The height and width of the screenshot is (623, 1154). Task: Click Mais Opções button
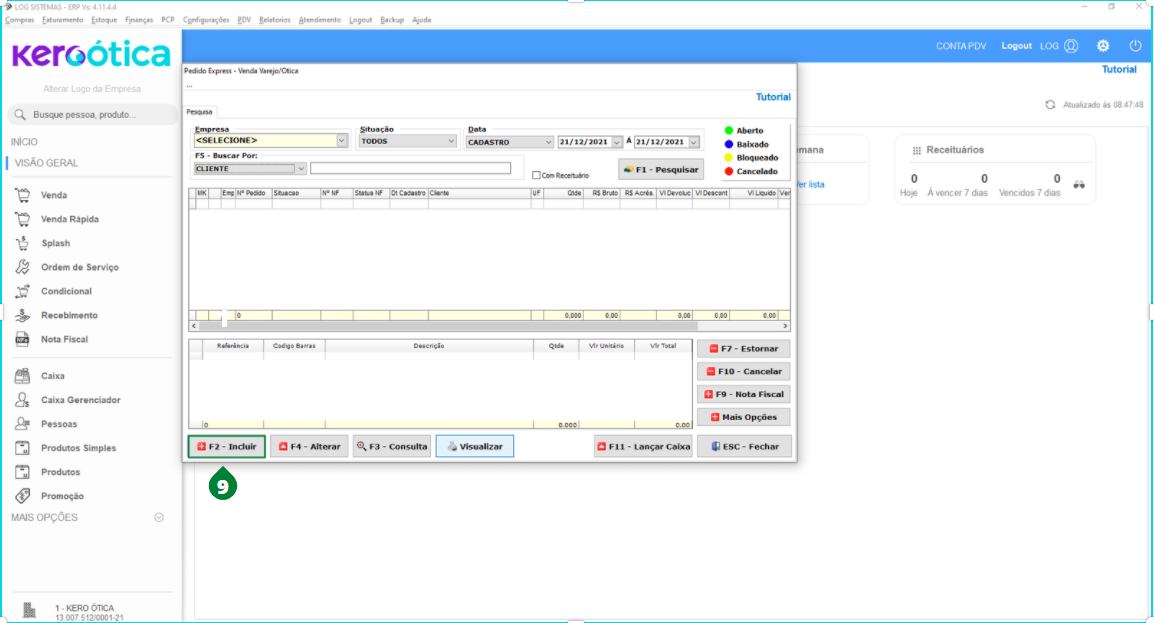[743, 417]
